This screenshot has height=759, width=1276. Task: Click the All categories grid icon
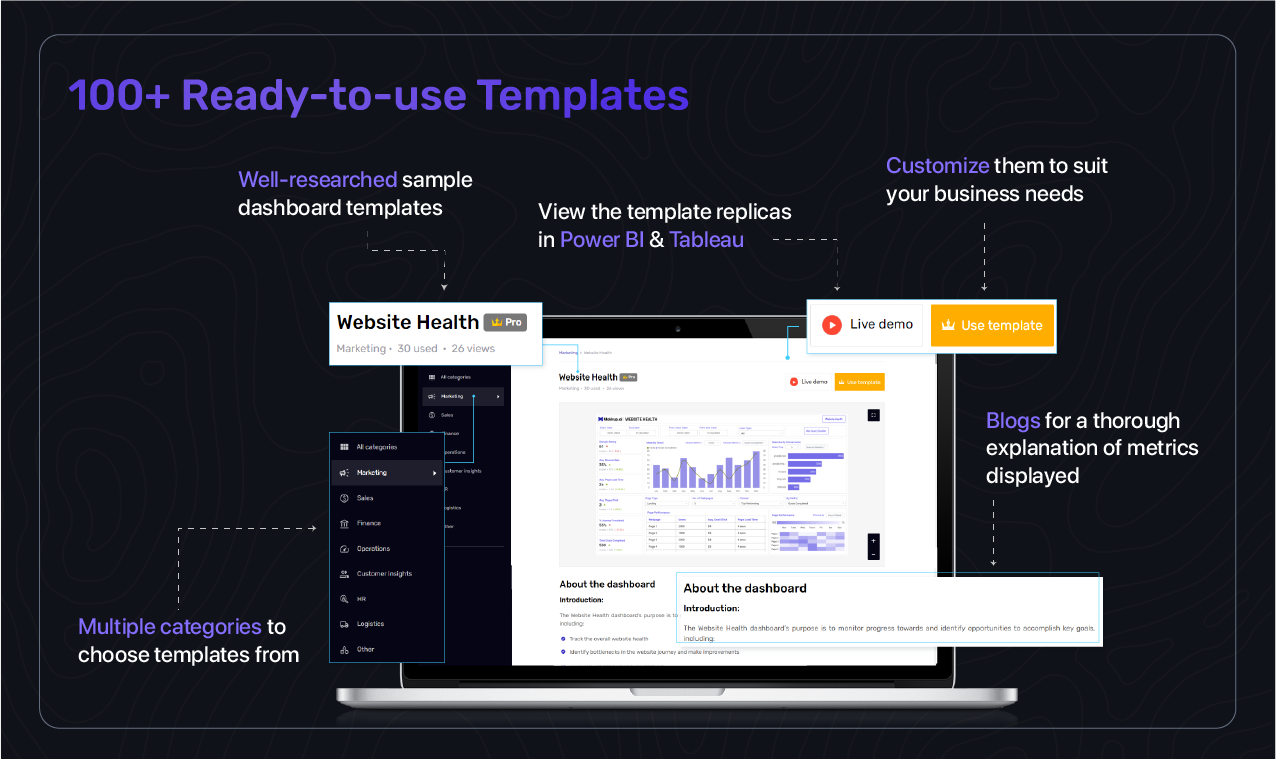344,447
